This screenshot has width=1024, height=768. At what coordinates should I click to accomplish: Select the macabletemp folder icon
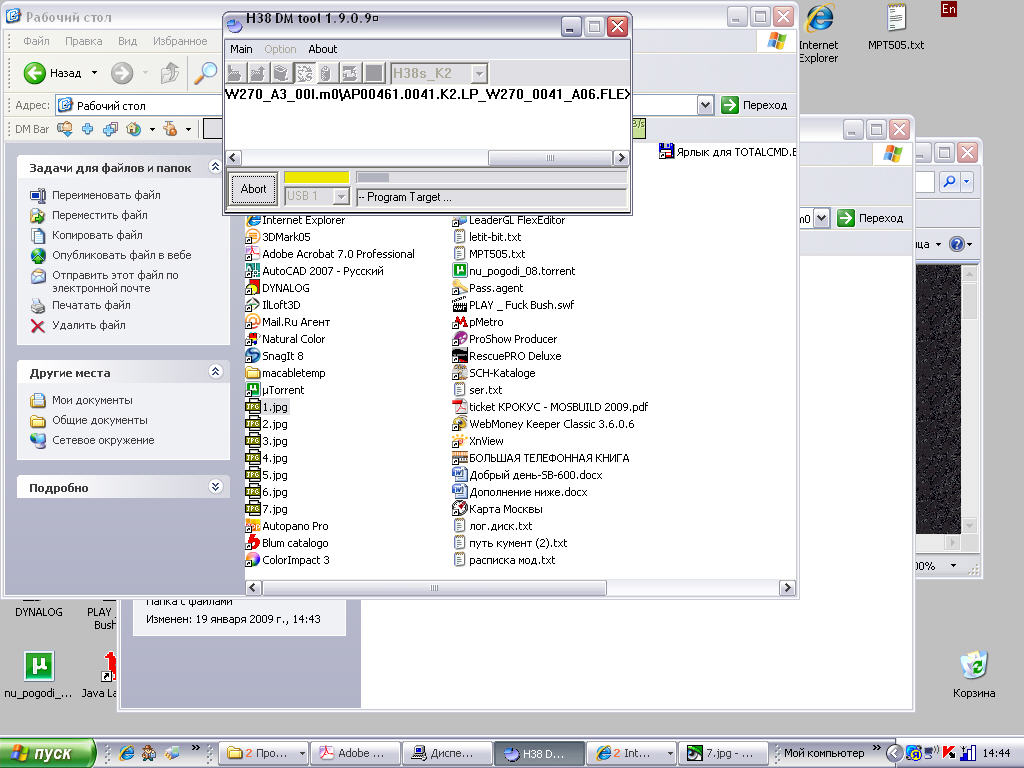click(x=252, y=373)
